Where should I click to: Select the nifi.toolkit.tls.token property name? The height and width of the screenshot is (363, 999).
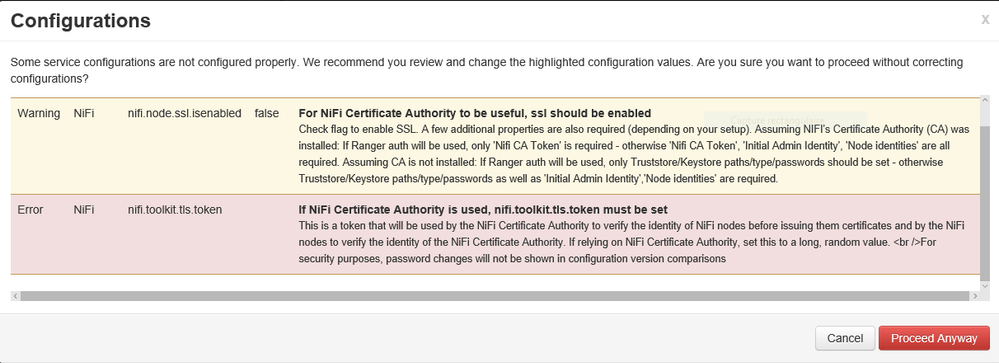pyautogui.click(x=175, y=209)
